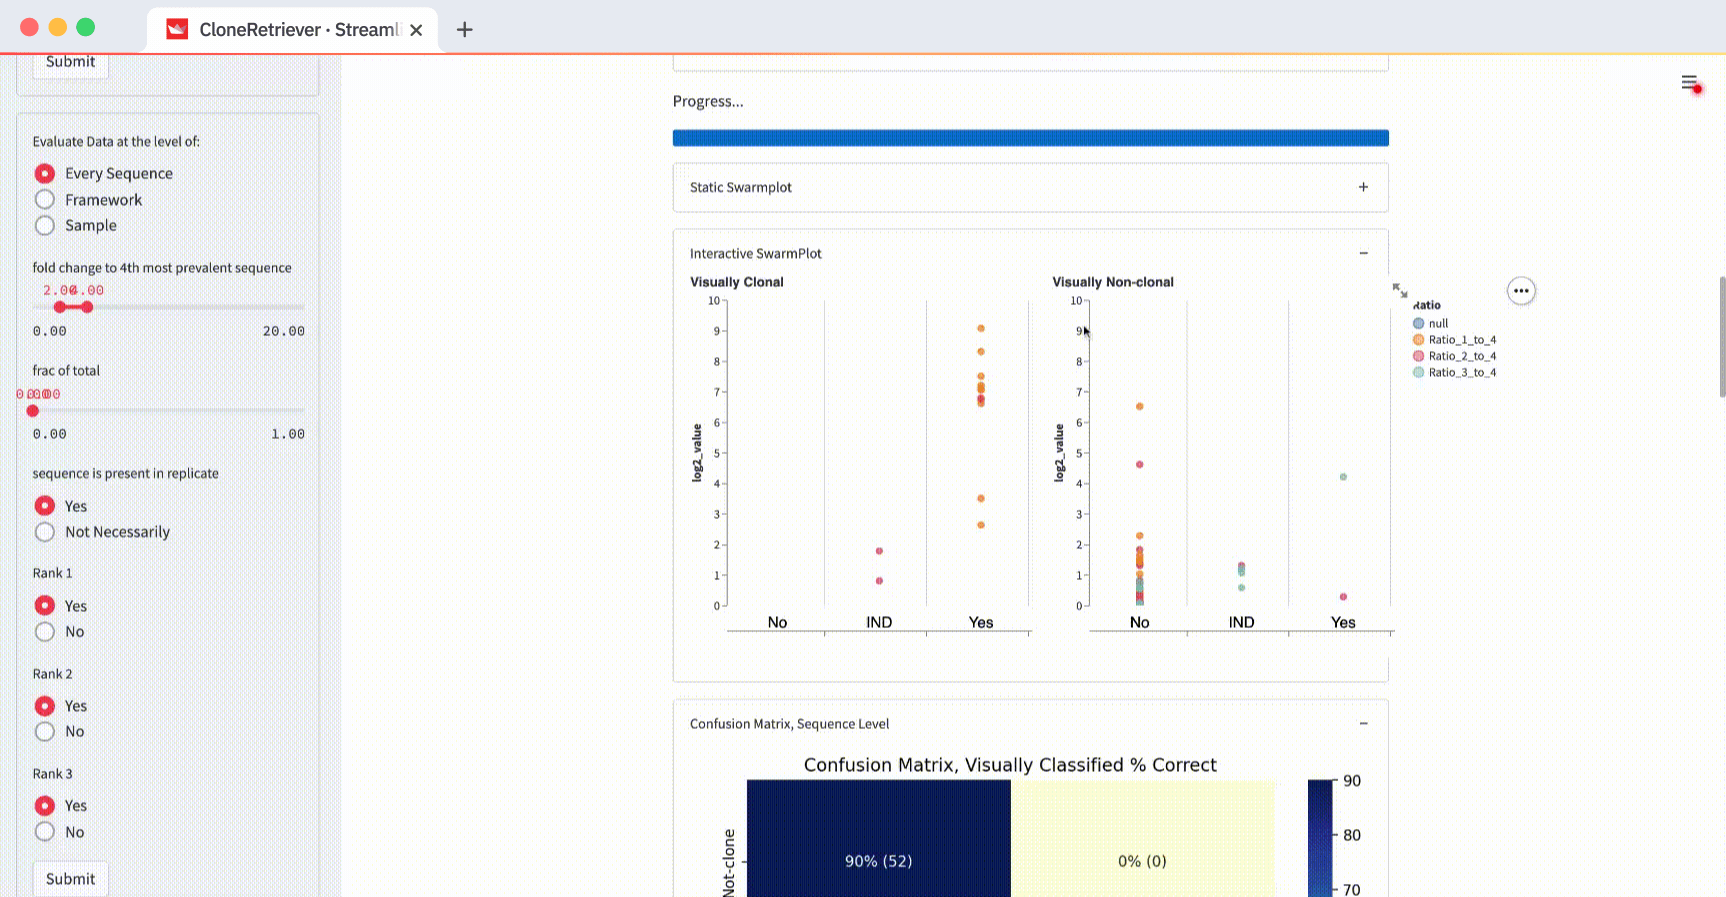The height and width of the screenshot is (897, 1726).
Task: Click the Ratio_2_to_4 legend marker
Action: point(1418,356)
